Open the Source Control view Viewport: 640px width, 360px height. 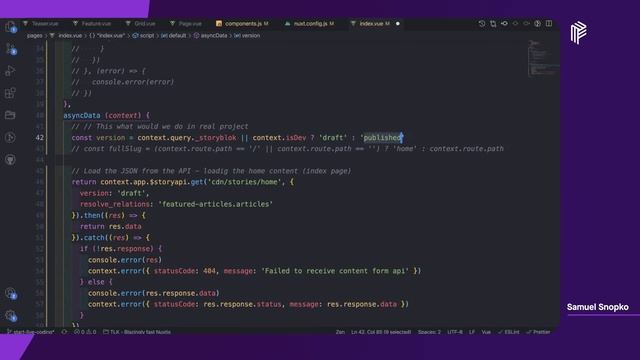pos(11,49)
